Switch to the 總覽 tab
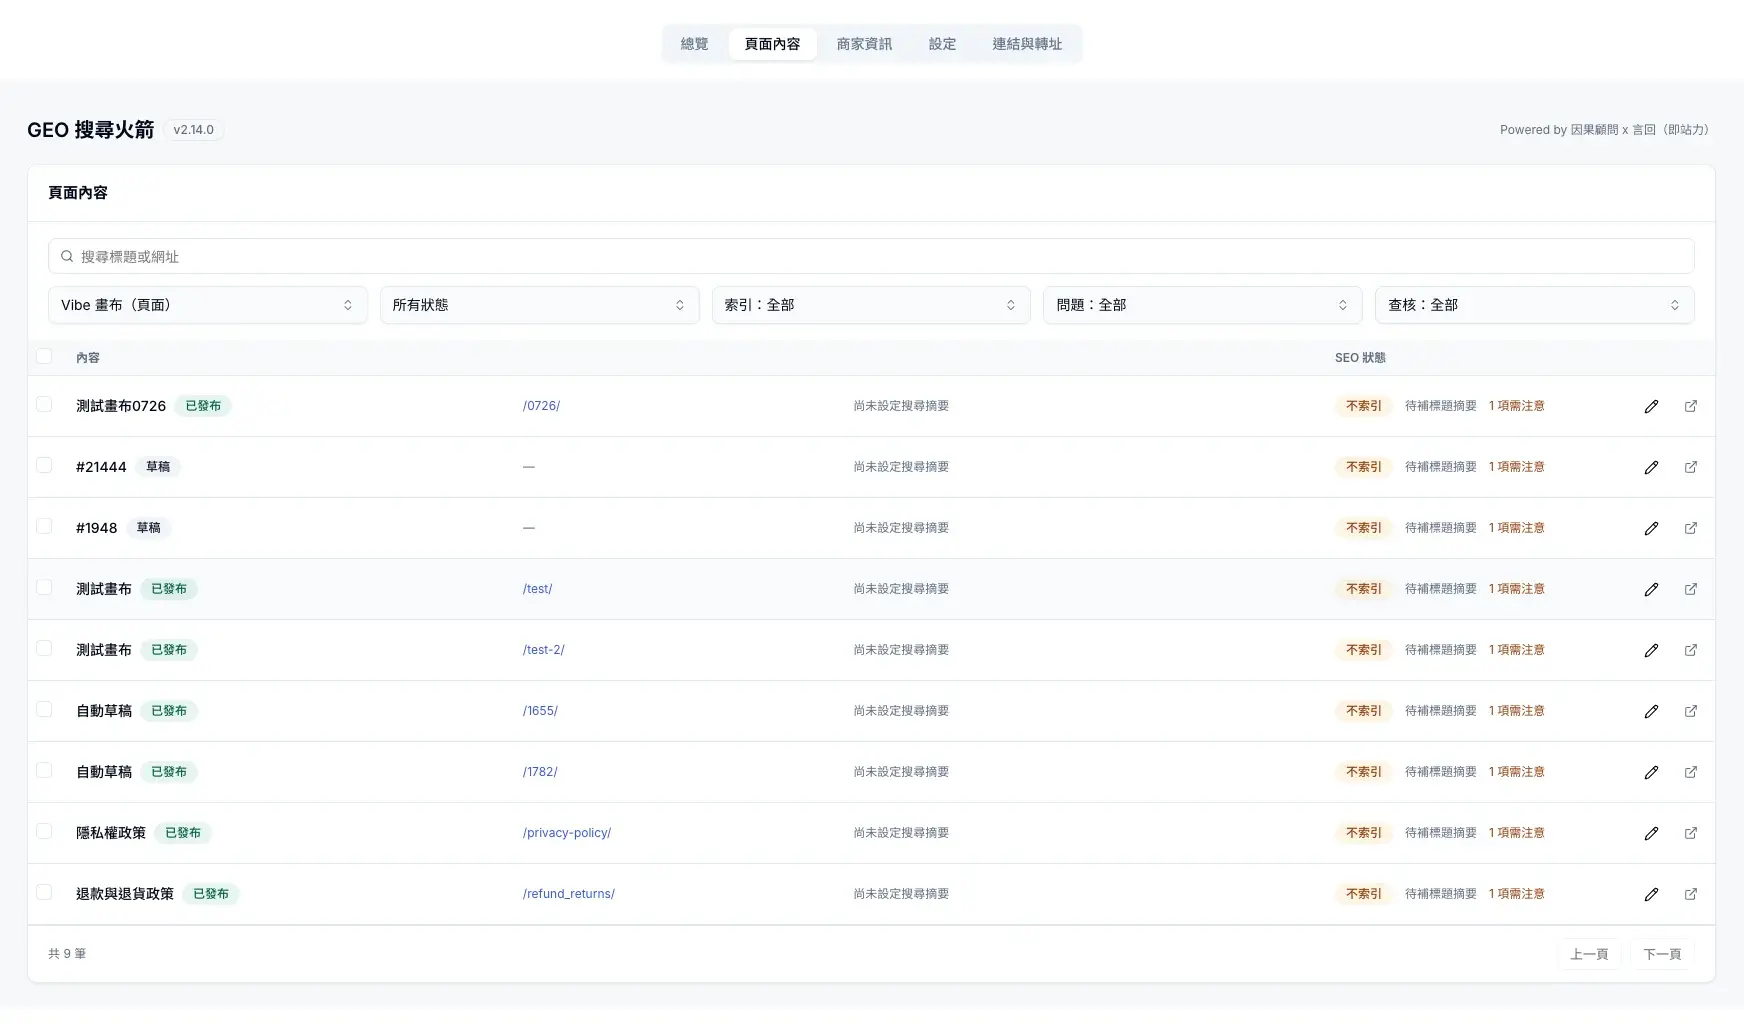This screenshot has width=1744, height=1024. click(694, 44)
